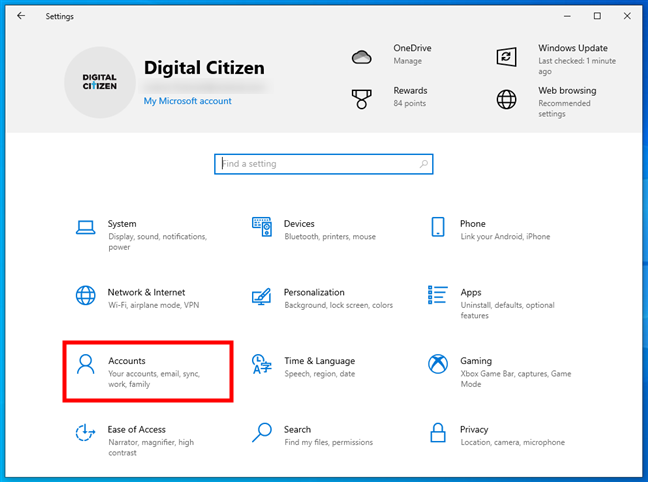Viewport: 648px width, 482px height.
Task: Open the Network & Internet globe icon
Action: 86,296
